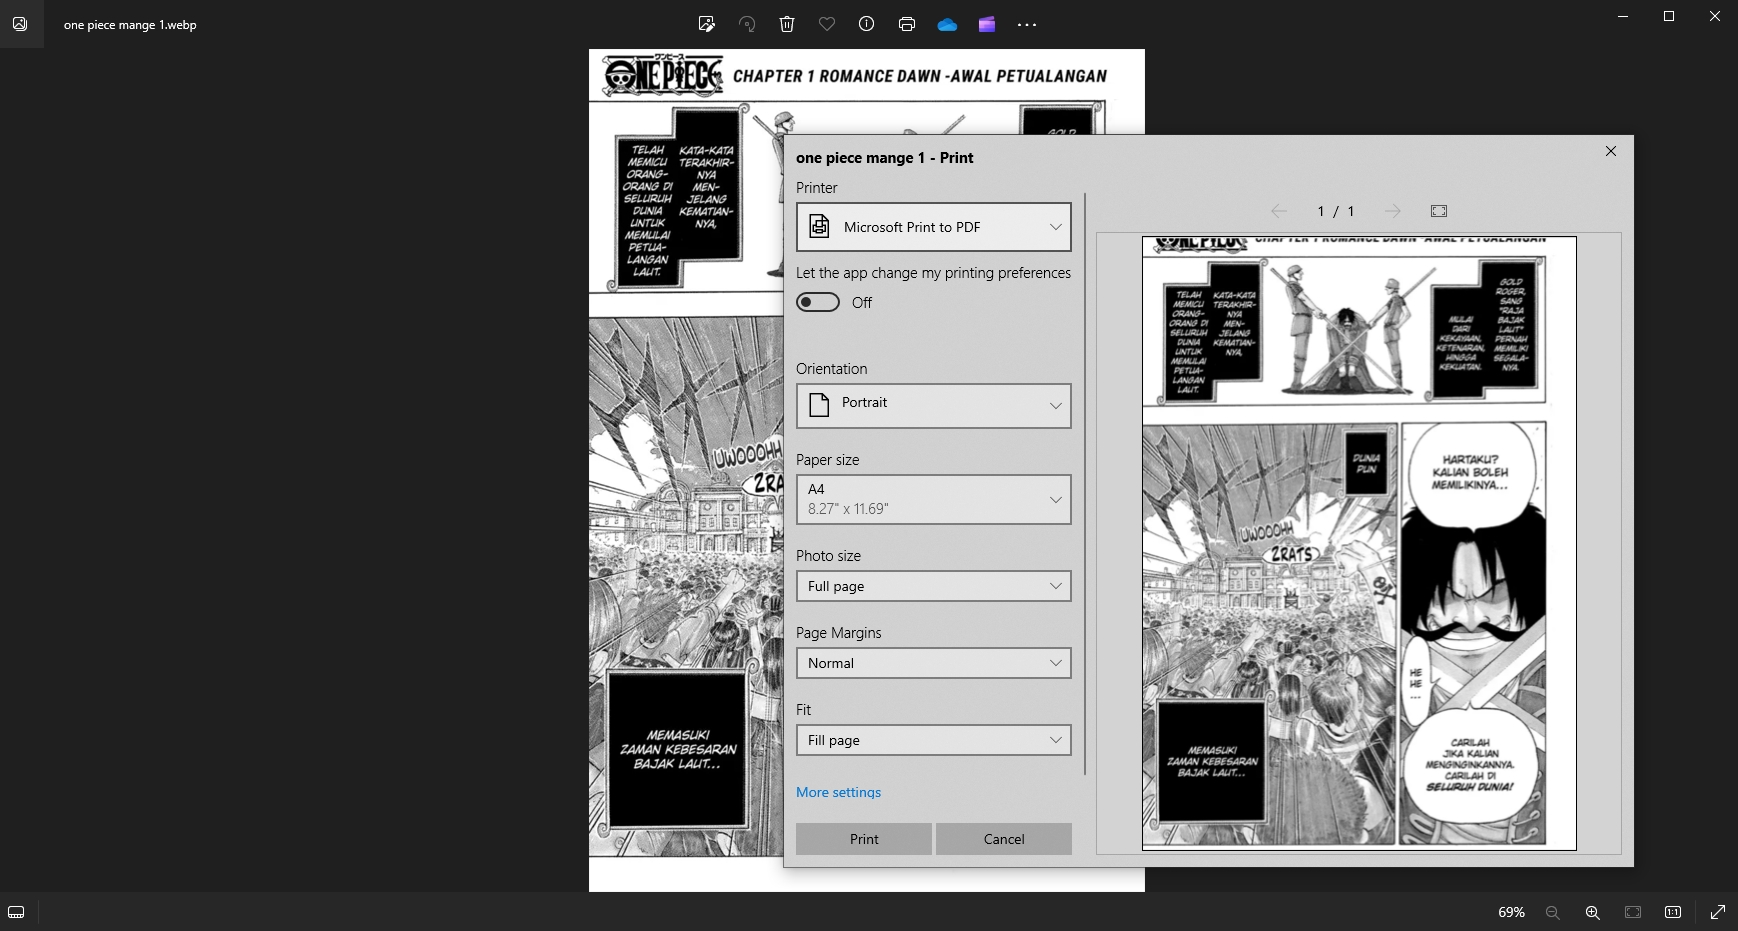Toggle the filmstrip icon in the bottom-left corner
This screenshot has height=931, width=1738.
(x=16, y=912)
